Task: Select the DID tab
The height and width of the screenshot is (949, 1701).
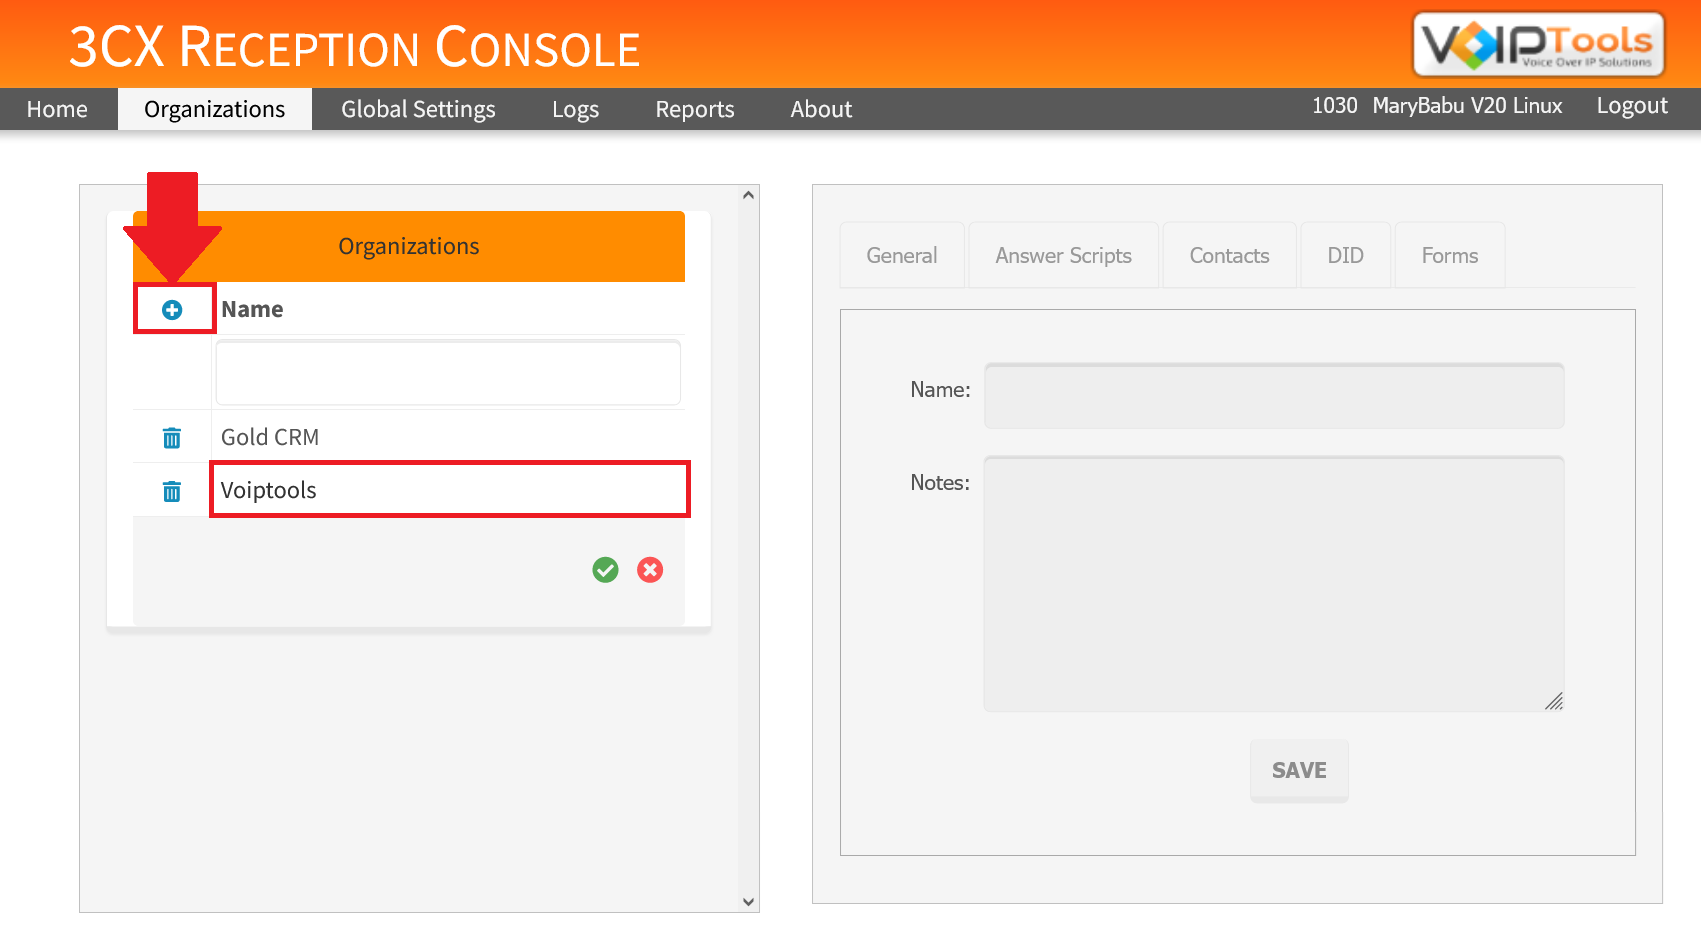Action: tap(1345, 255)
